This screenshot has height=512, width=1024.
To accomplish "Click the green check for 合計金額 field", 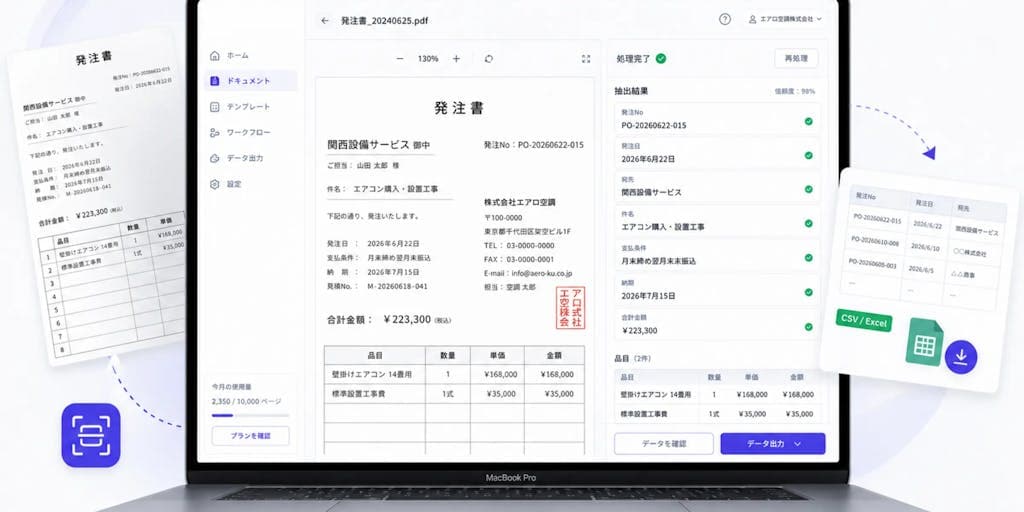I will 808,327.
